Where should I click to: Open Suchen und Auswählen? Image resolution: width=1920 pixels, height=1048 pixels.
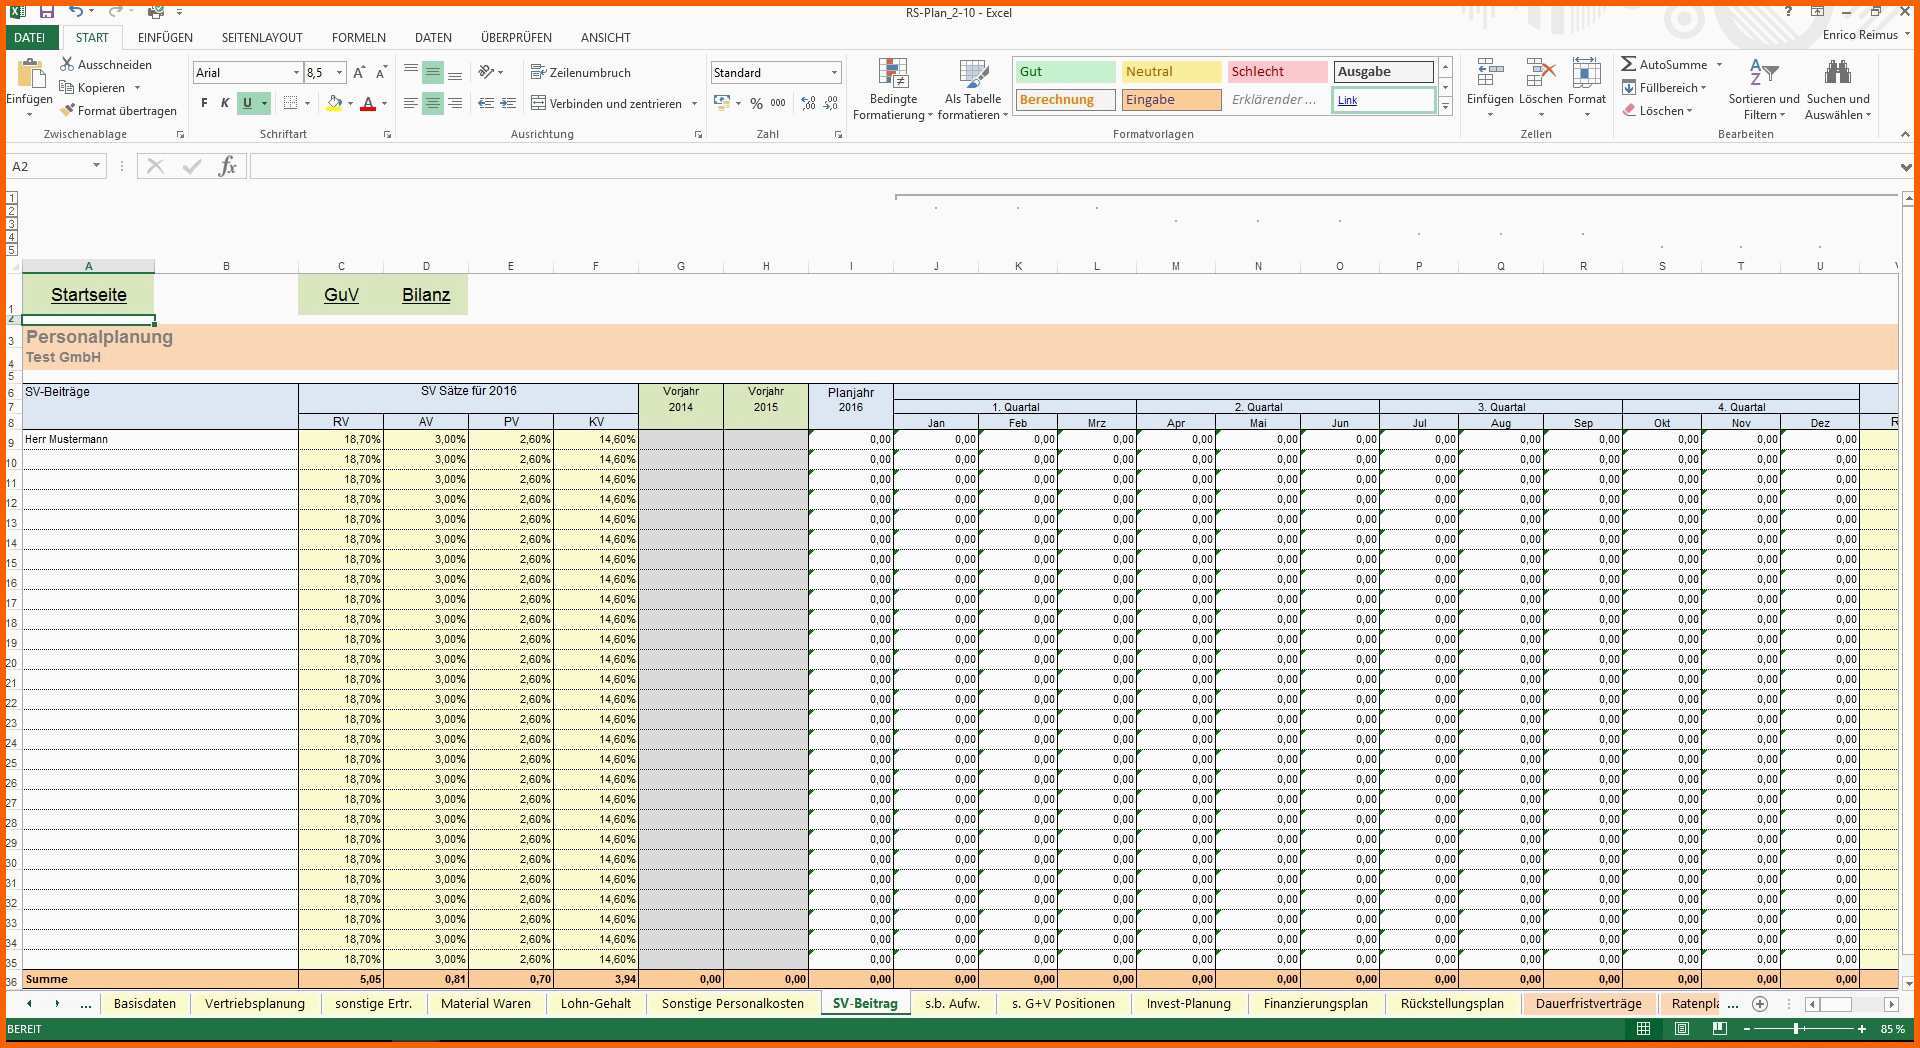point(1840,88)
